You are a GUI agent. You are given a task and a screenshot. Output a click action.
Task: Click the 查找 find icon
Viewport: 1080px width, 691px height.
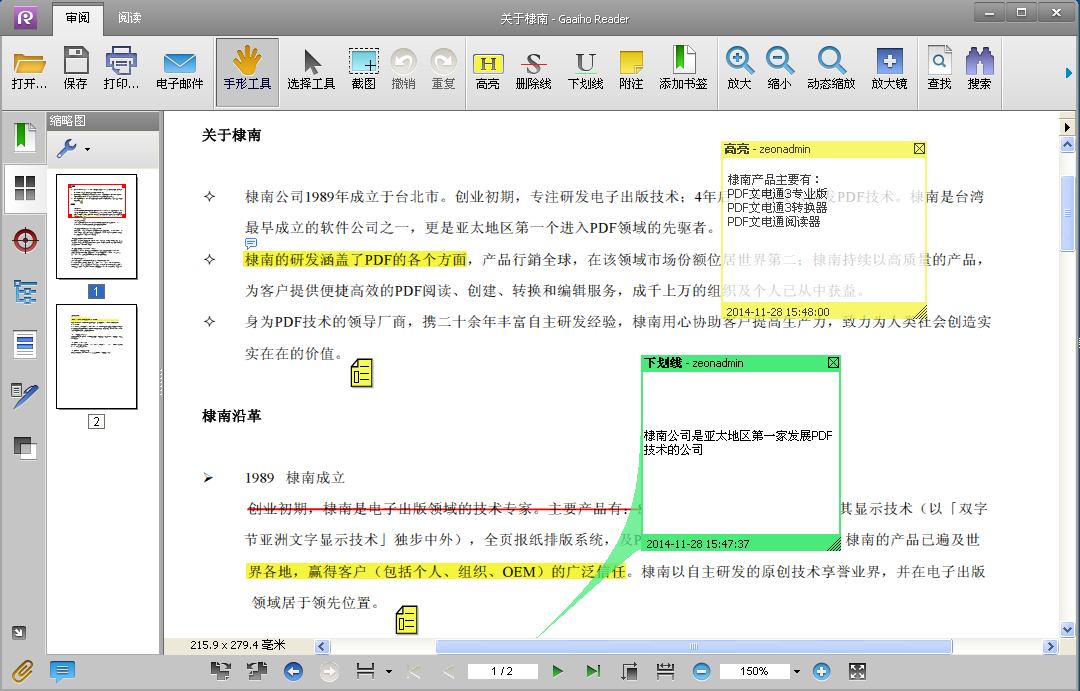click(939, 68)
